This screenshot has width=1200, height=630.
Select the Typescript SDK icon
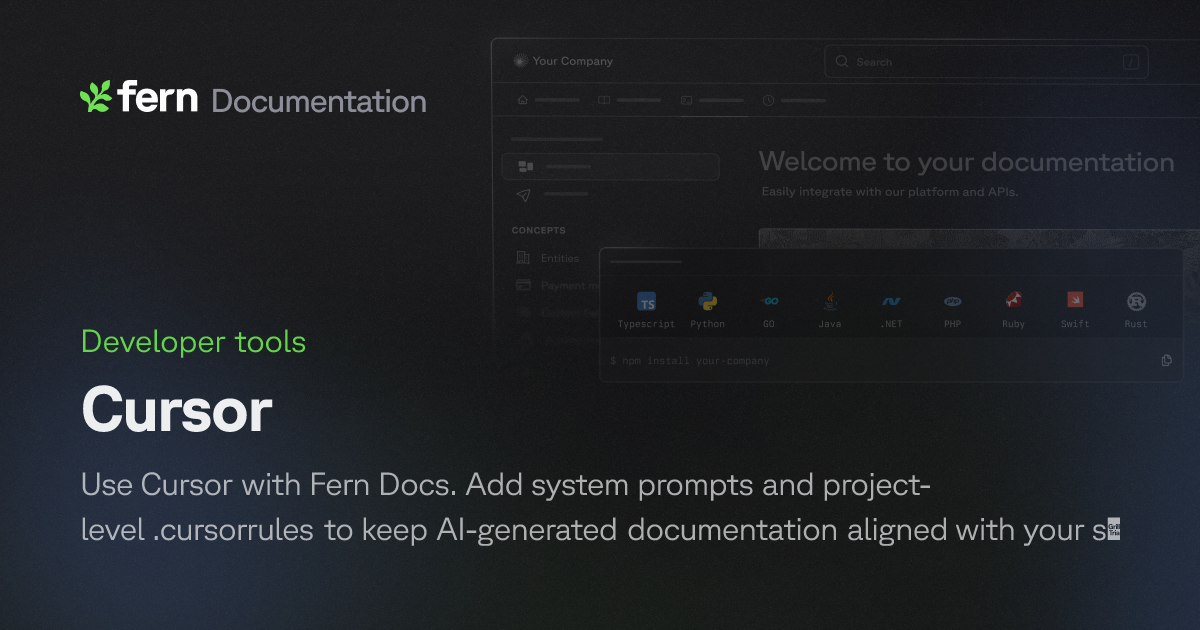tap(647, 302)
